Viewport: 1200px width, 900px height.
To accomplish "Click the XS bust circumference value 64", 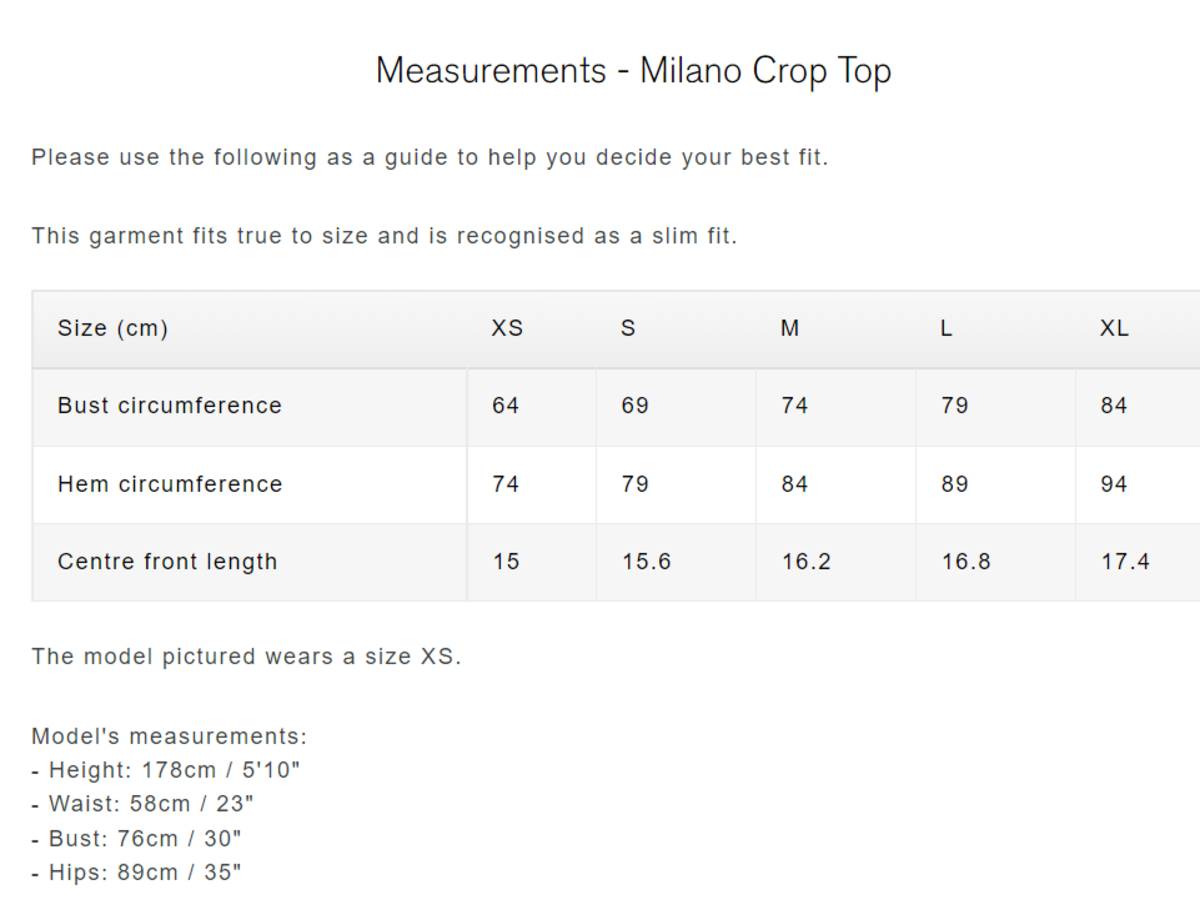I will [x=506, y=406].
